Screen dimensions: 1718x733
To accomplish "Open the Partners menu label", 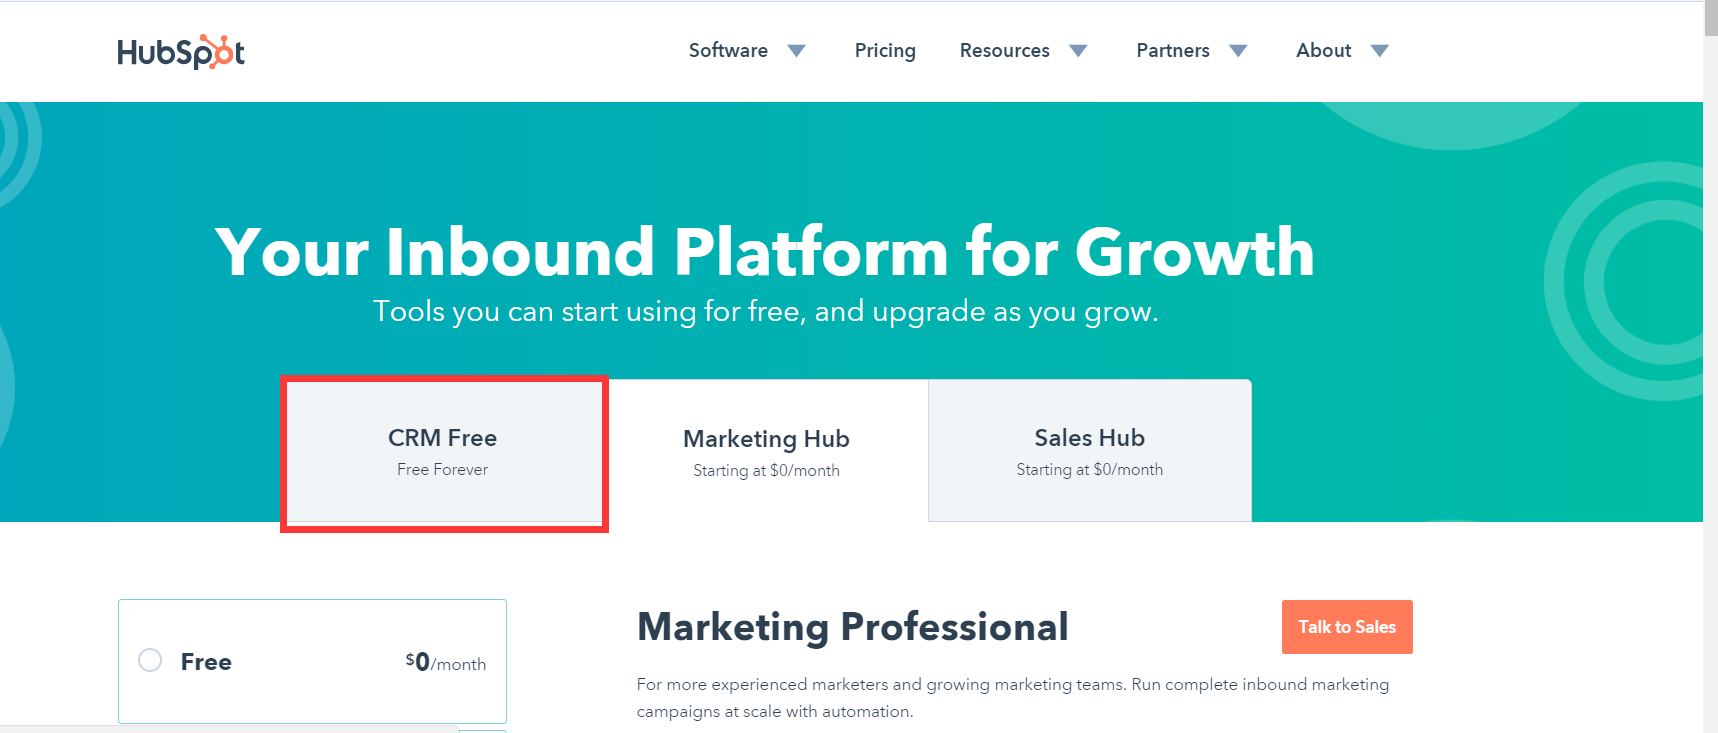I will tap(1172, 51).
